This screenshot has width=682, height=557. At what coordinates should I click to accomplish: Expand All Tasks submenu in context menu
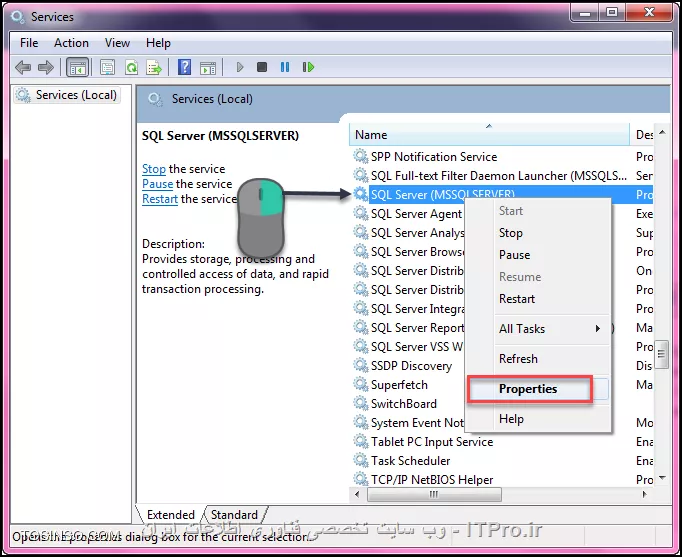tap(538, 329)
